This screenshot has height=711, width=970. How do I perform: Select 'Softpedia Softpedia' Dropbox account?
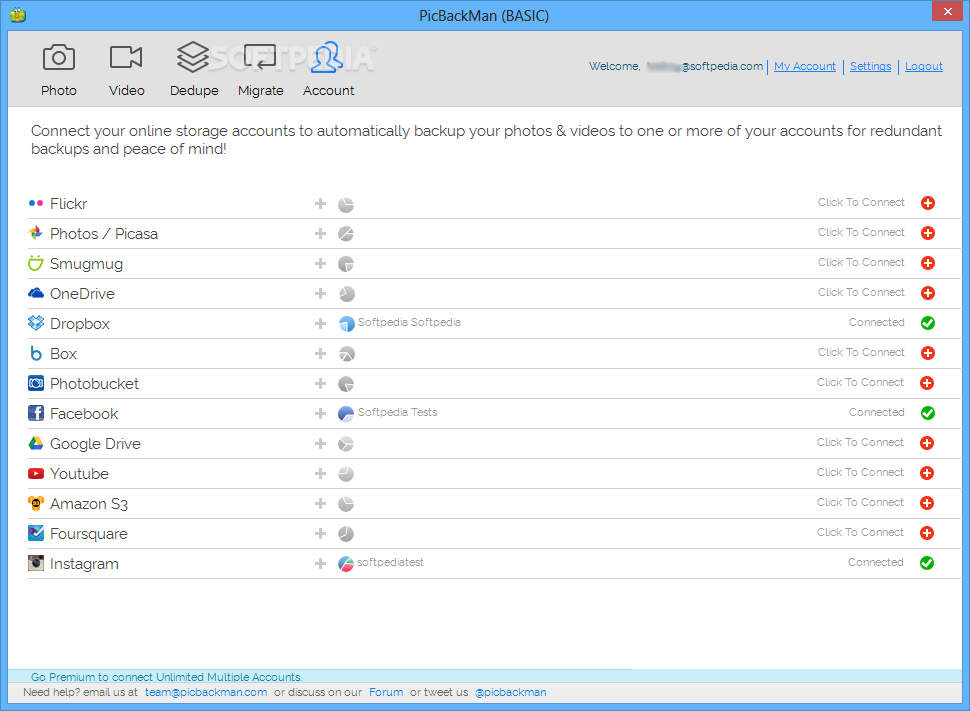409,322
